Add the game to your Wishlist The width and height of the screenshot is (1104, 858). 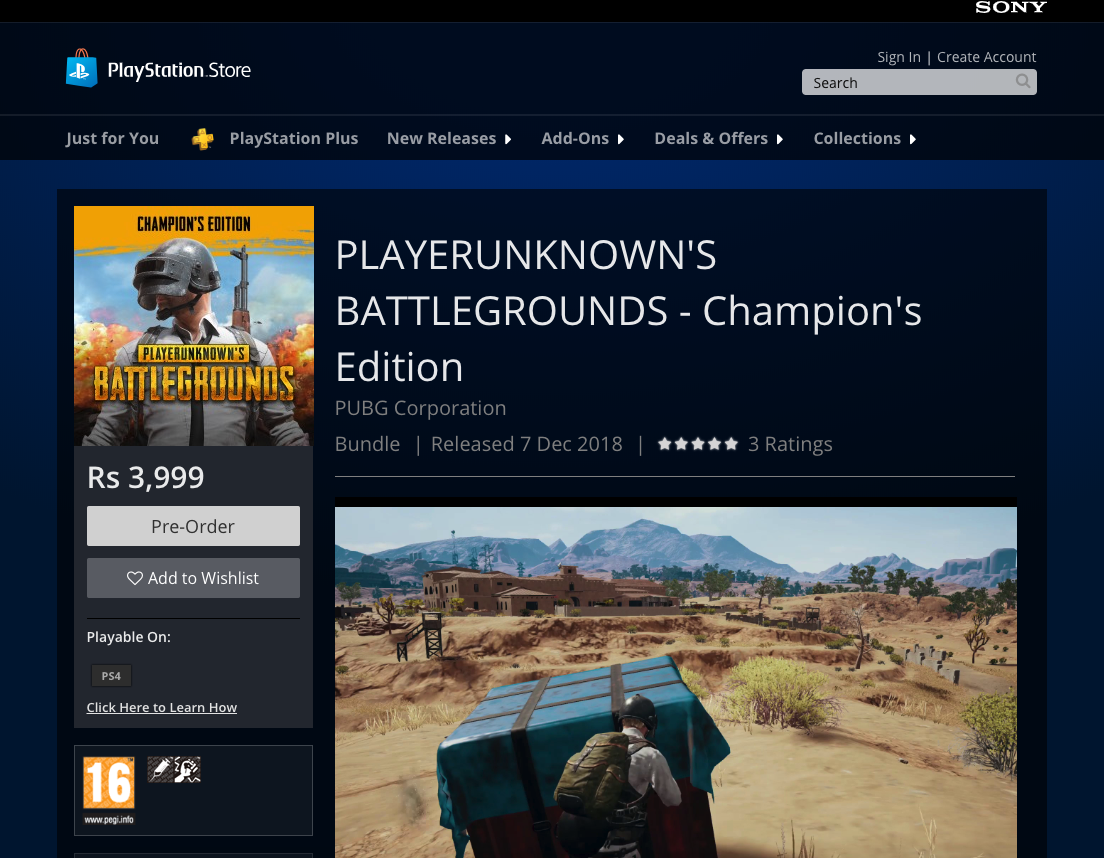[193, 578]
